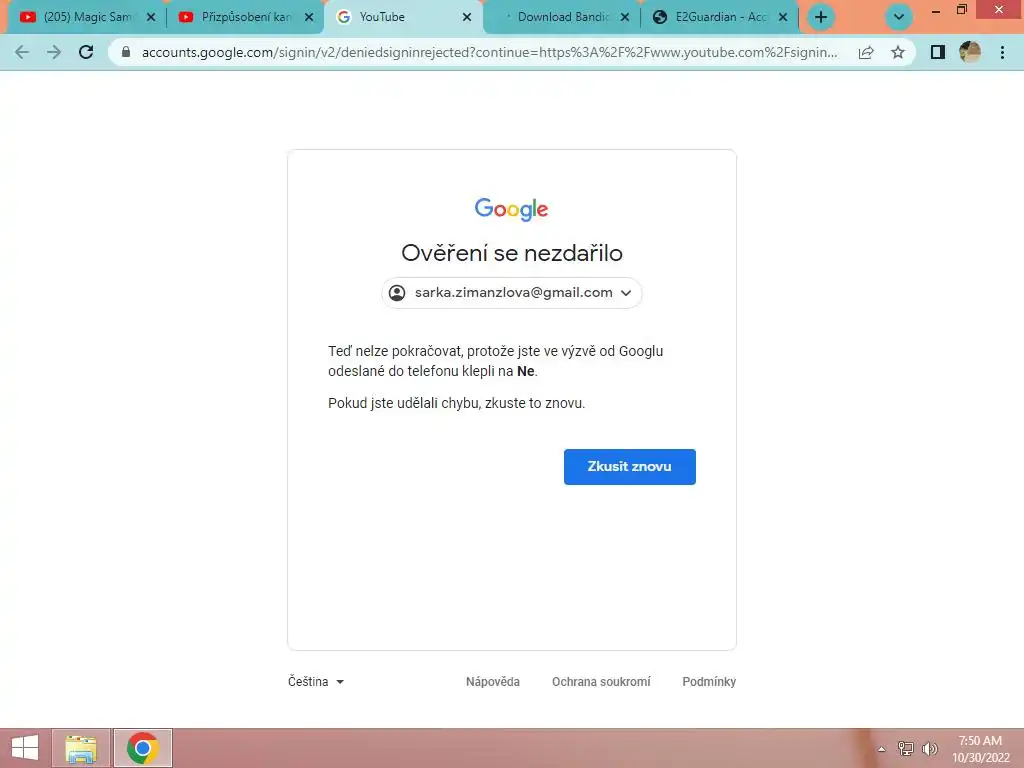The image size is (1024, 768).
Task: Go forward to the next page
Action: 54,52
